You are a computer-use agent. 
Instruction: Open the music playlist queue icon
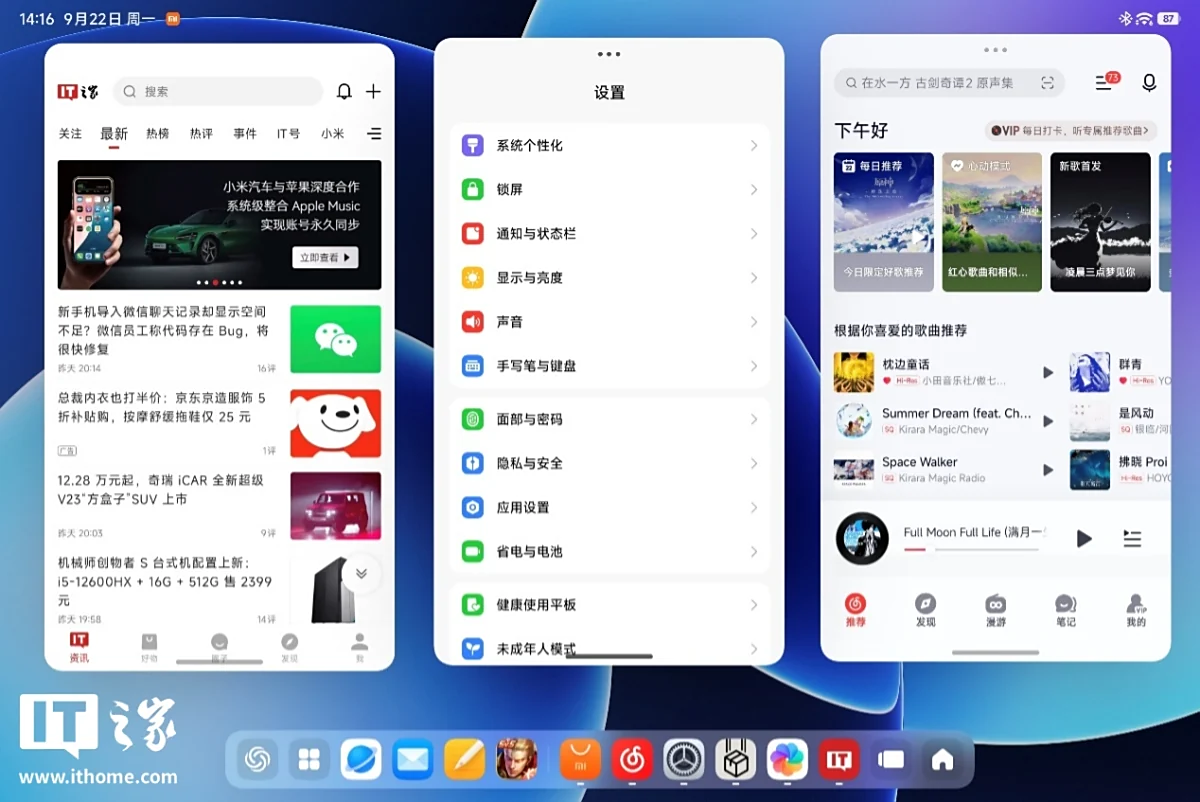pos(1132,539)
